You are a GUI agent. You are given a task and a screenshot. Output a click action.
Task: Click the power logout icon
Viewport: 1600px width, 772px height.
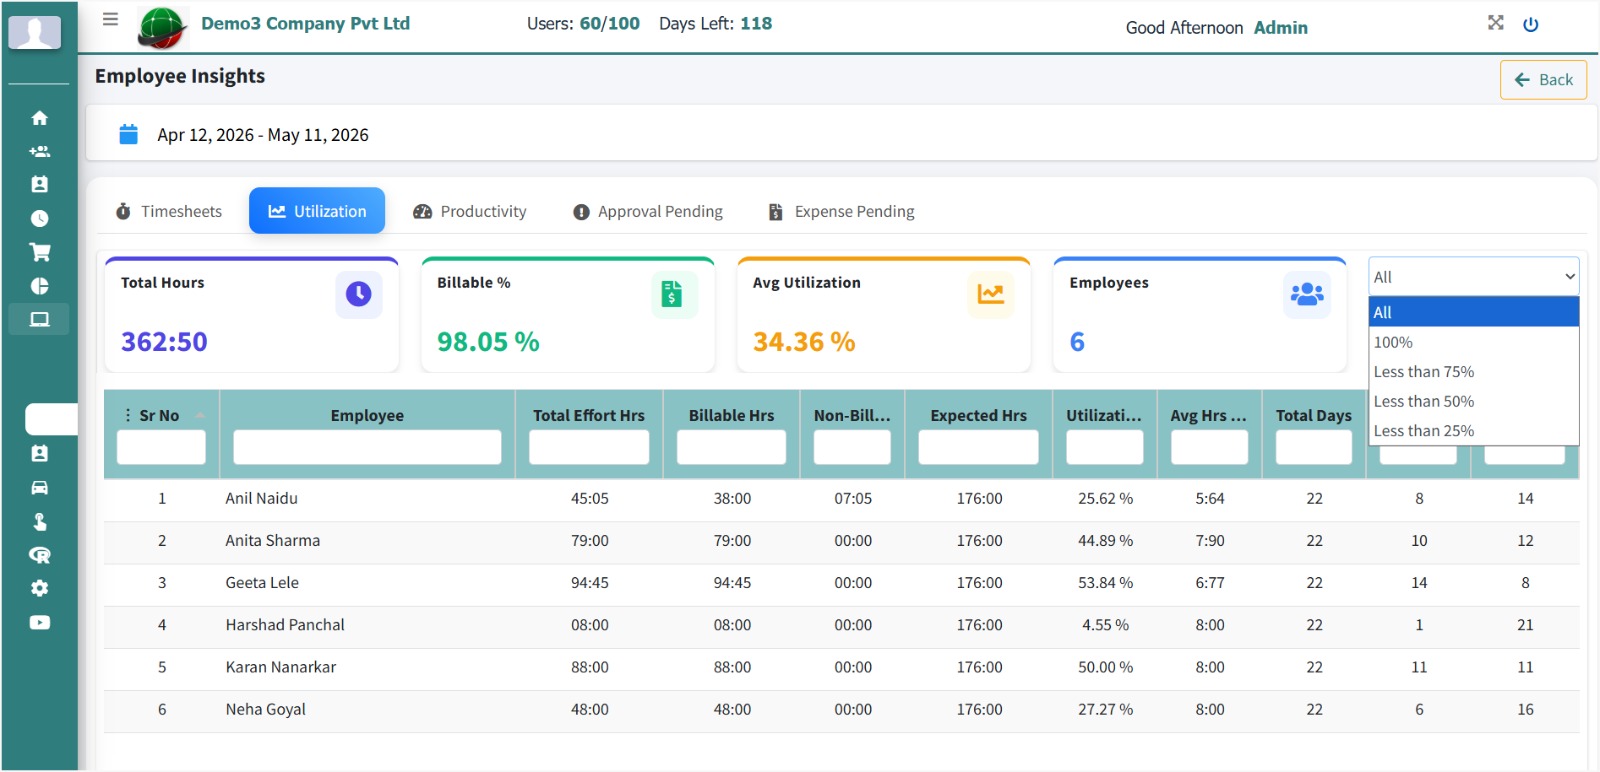[1530, 24]
